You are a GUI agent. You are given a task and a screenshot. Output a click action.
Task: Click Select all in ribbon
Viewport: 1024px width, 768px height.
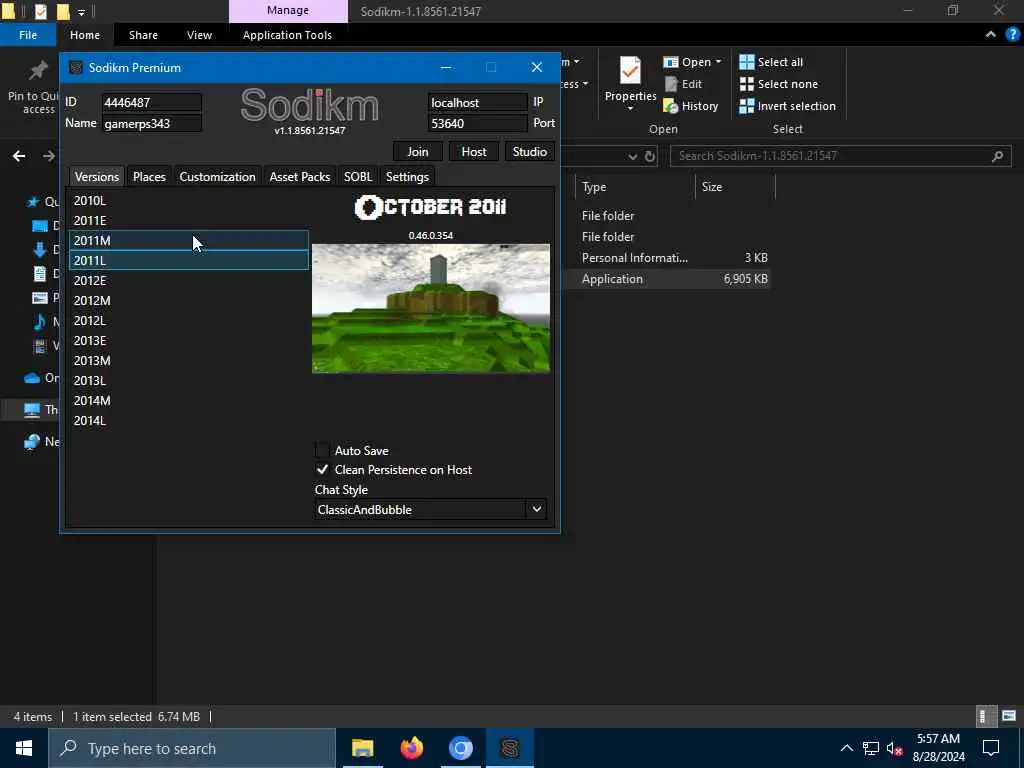[x=771, y=62]
